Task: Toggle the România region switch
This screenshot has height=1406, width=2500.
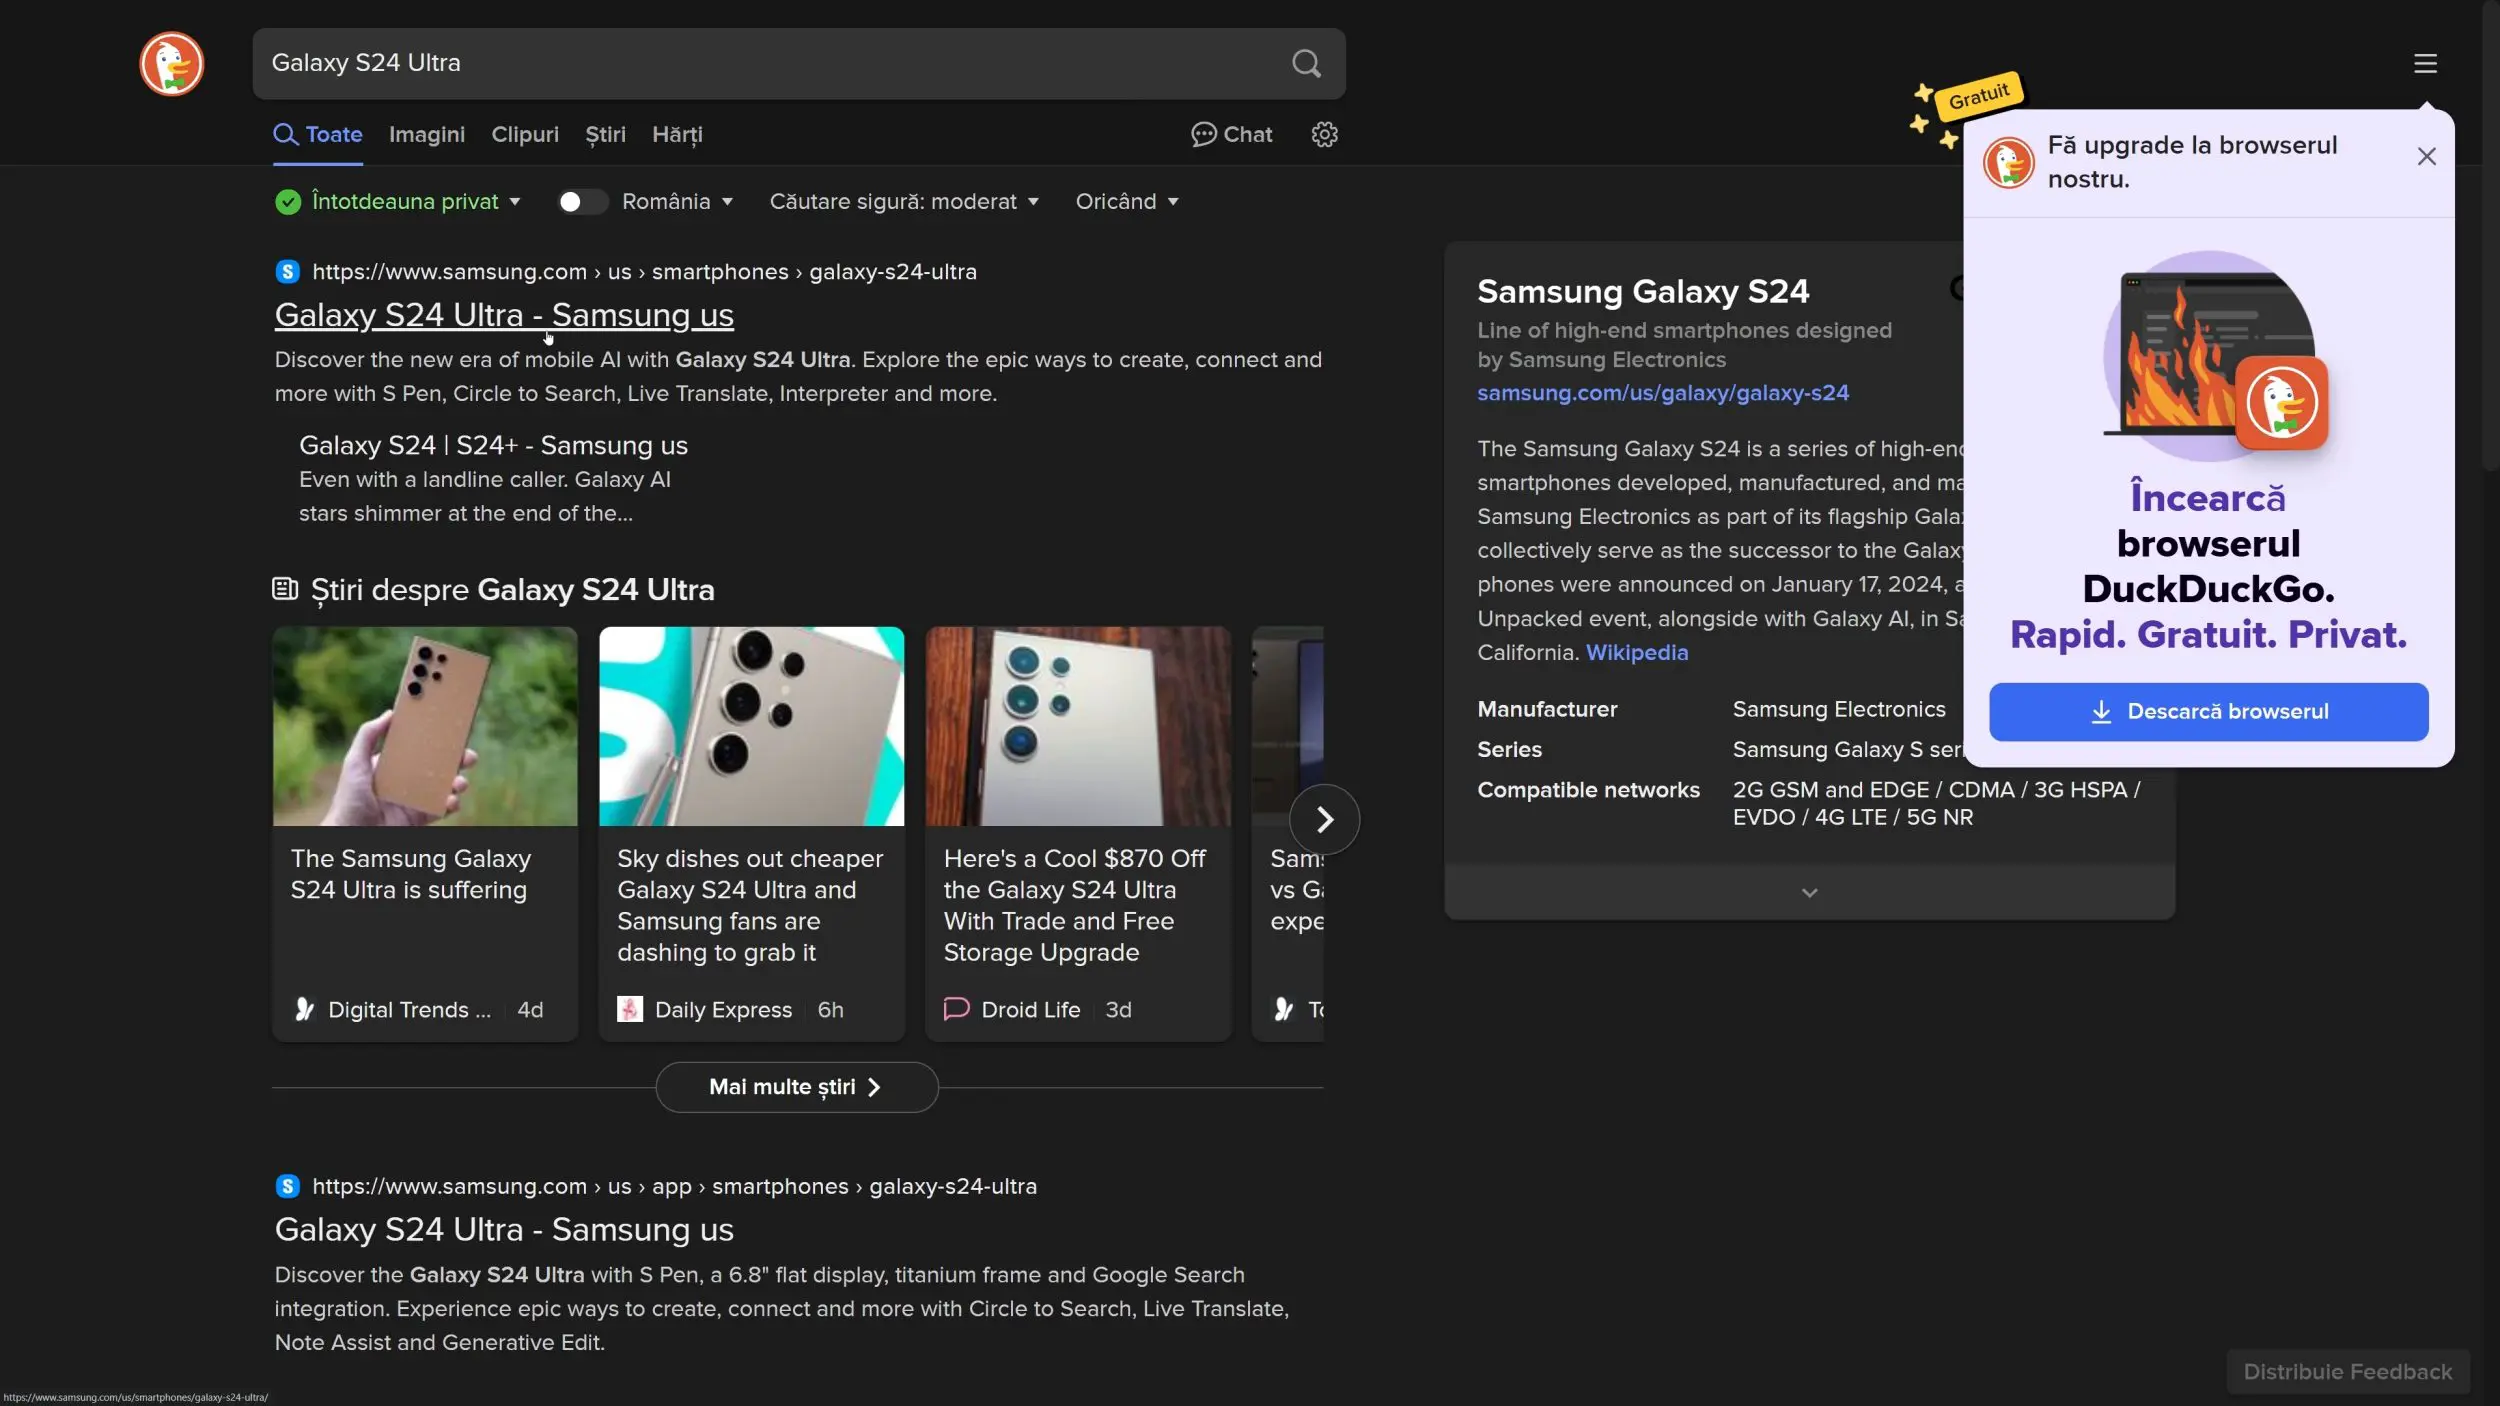Action: 582,202
